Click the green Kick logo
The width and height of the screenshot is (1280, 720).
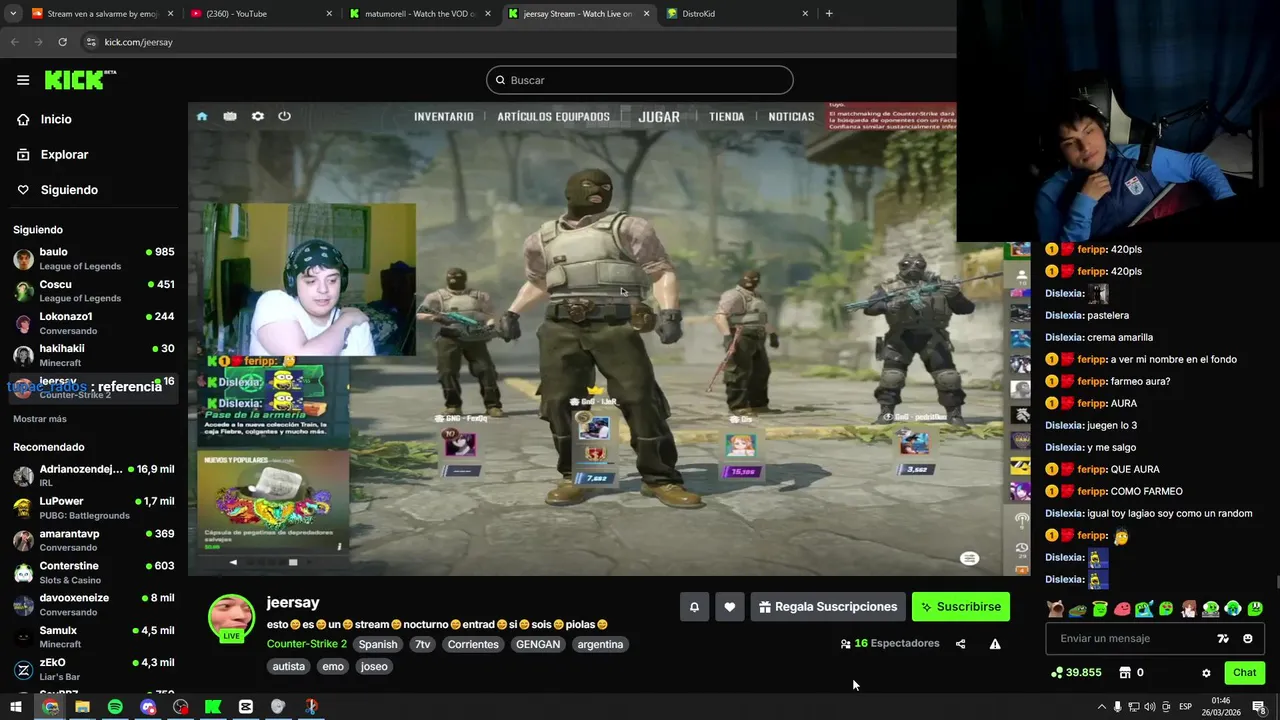[x=80, y=80]
